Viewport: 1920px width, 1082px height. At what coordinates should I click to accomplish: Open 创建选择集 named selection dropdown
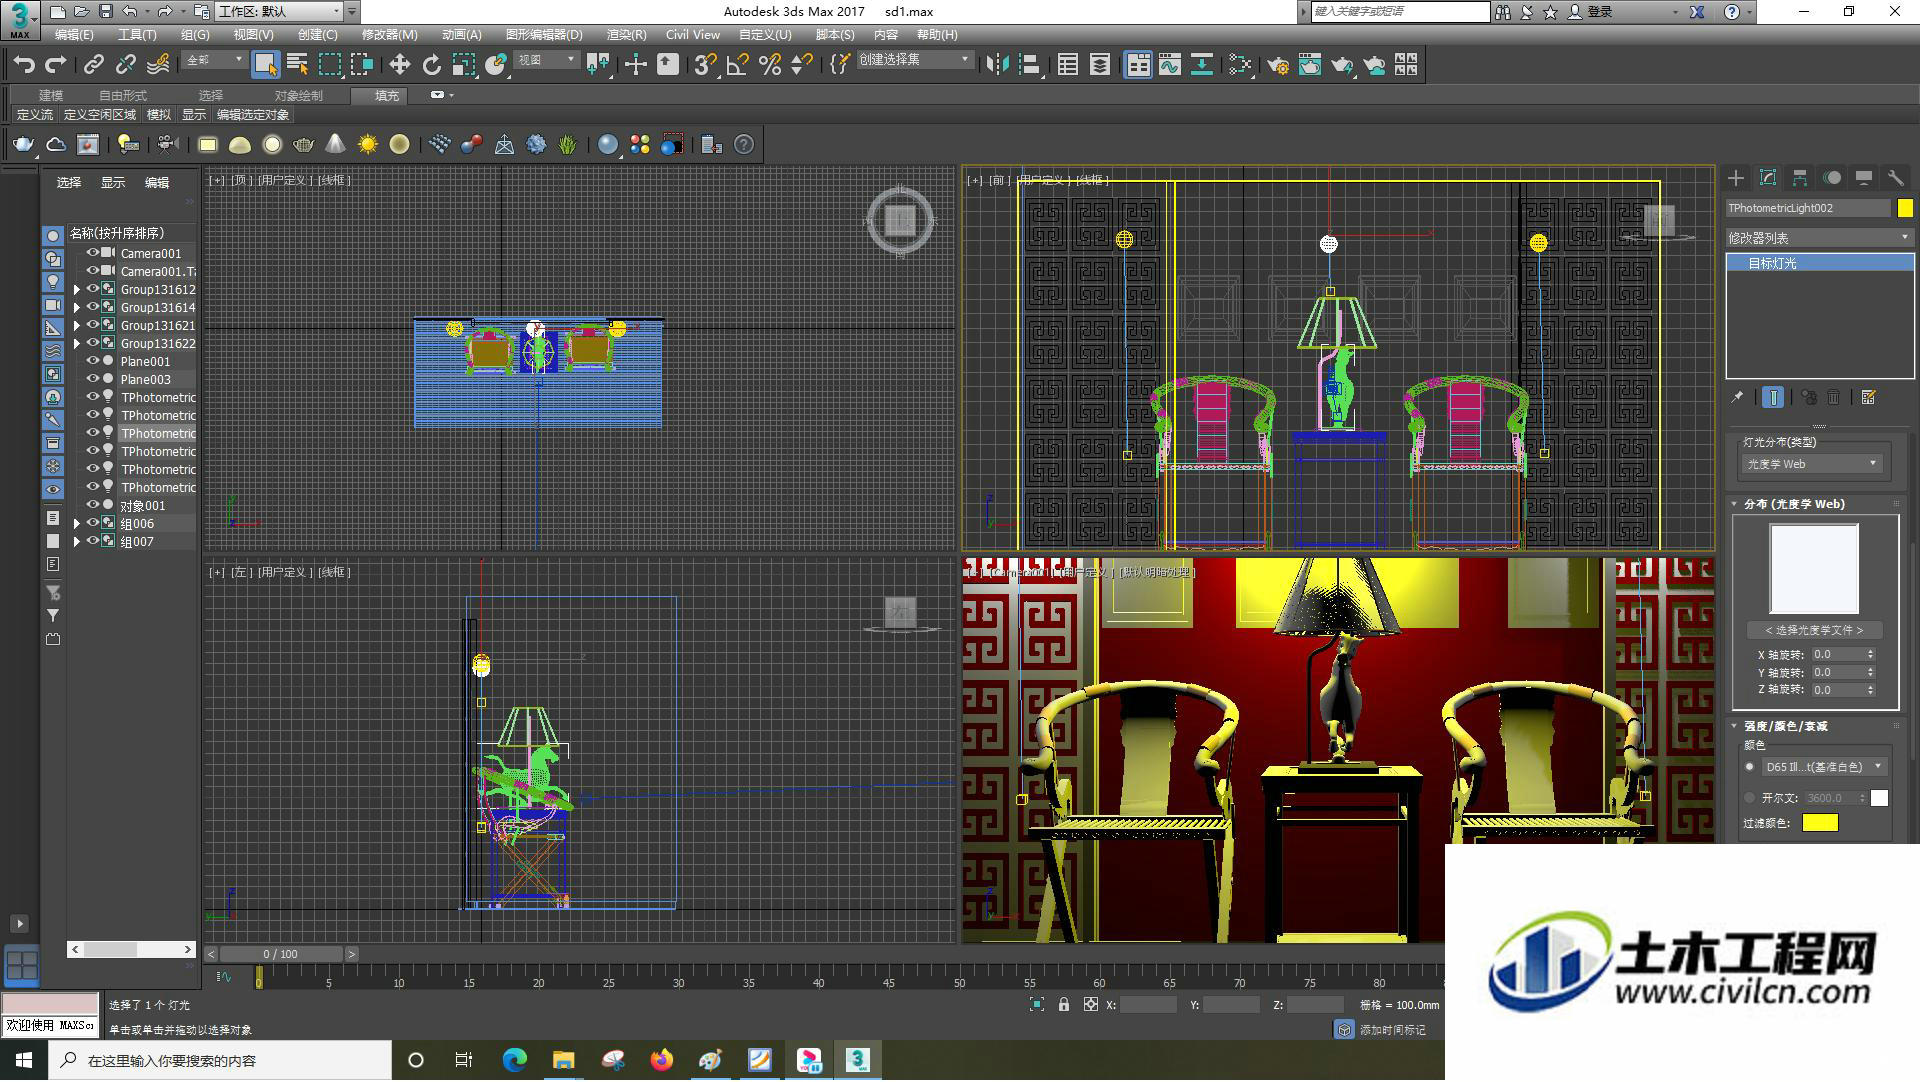pos(915,60)
